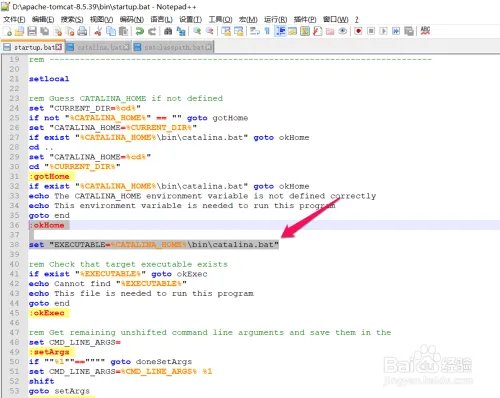The width and height of the screenshot is (500, 398).
Task: Toggle show all characters pilcrow icon
Action: point(267,31)
